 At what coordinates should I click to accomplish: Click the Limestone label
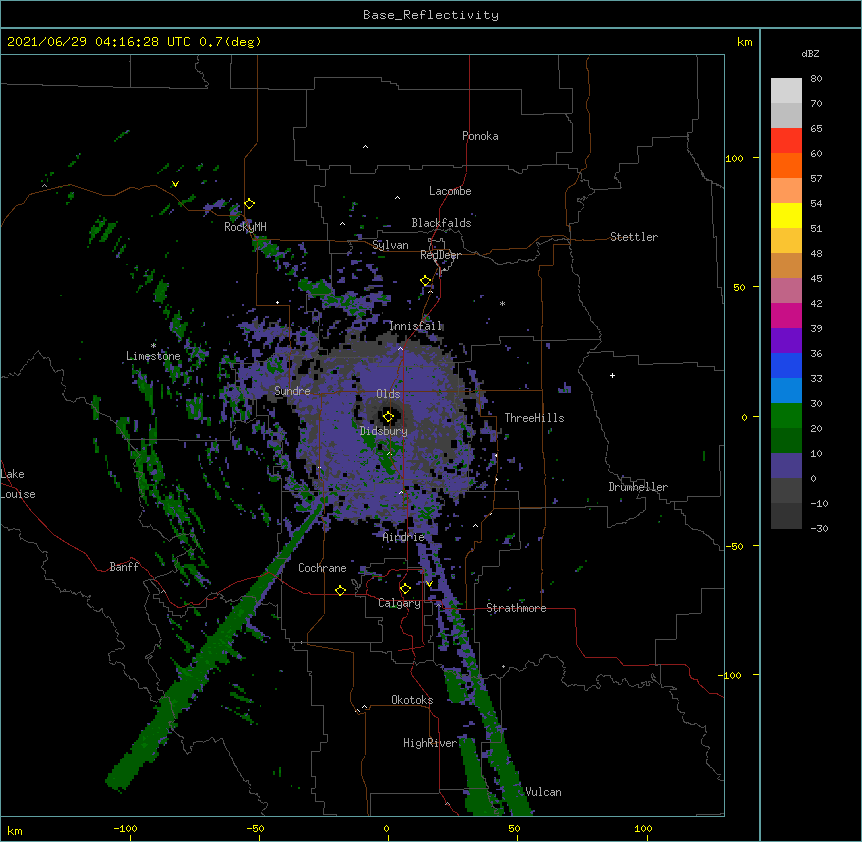click(x=153, y=356)
